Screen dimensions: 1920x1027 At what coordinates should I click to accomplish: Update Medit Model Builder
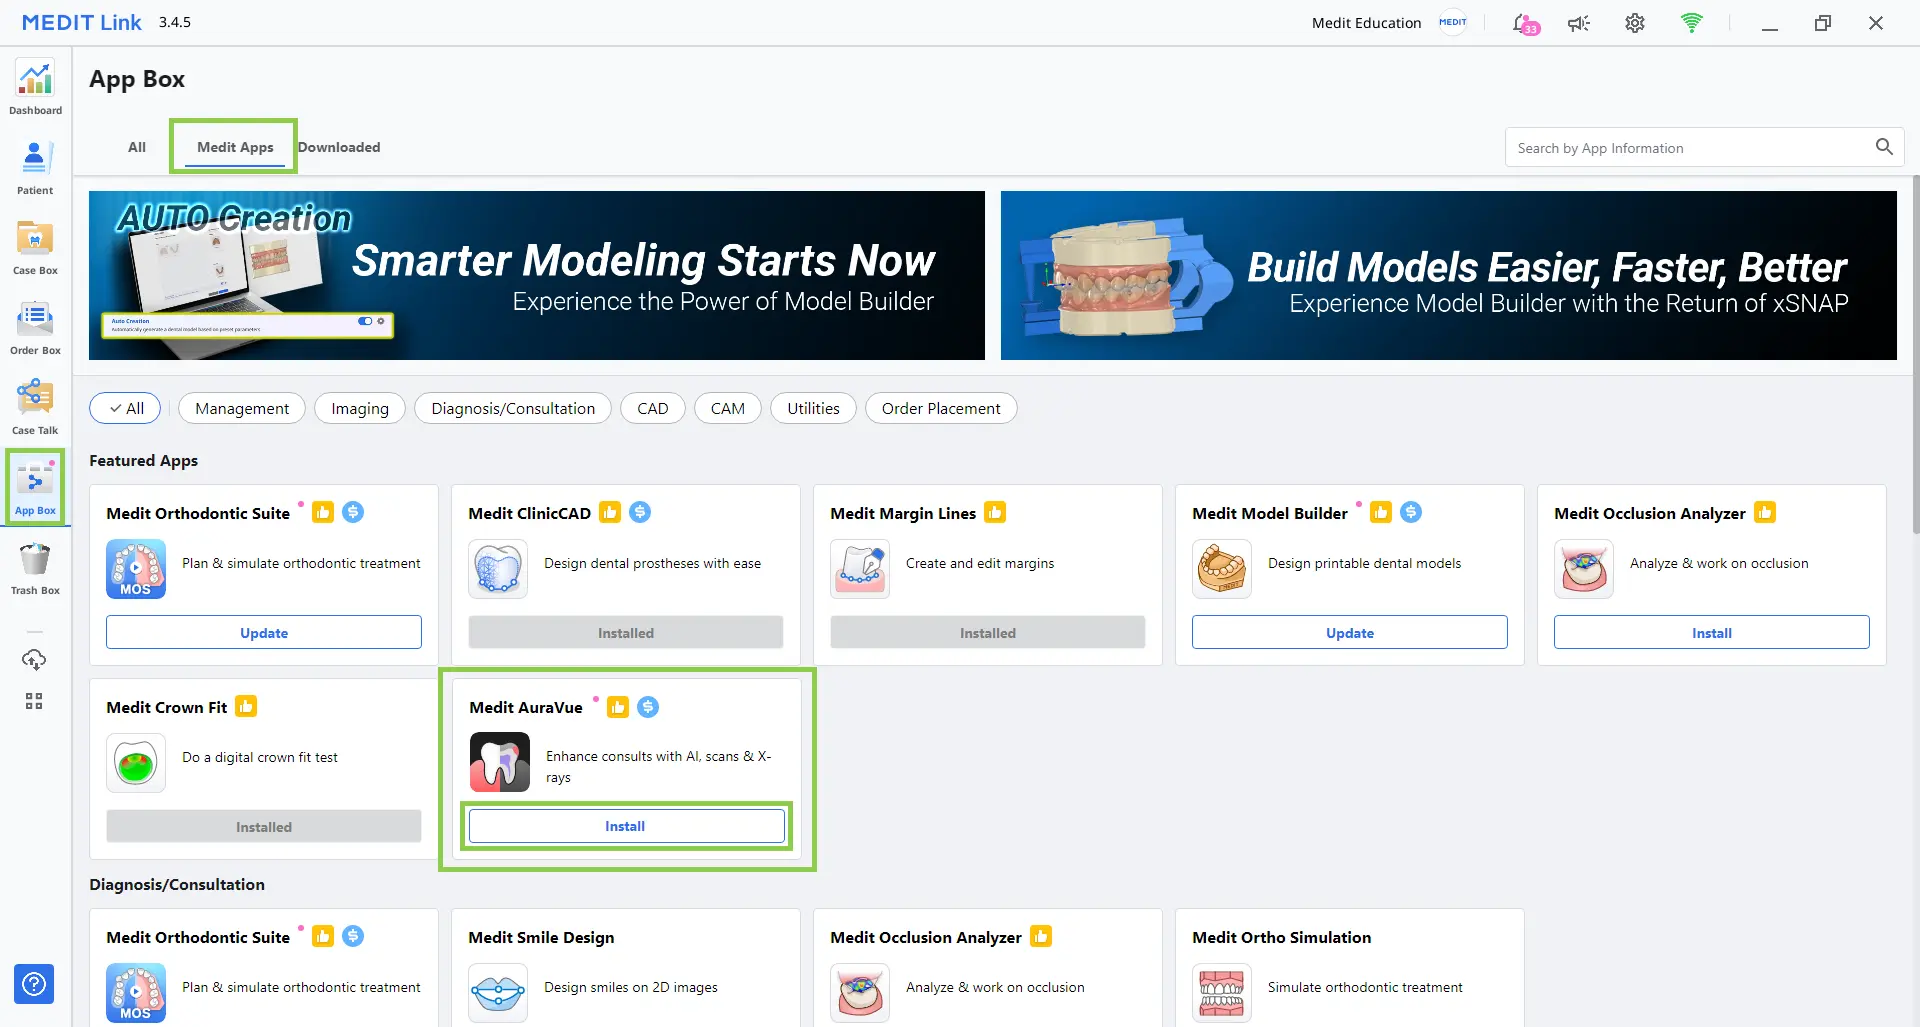[x=1350, y=632]
